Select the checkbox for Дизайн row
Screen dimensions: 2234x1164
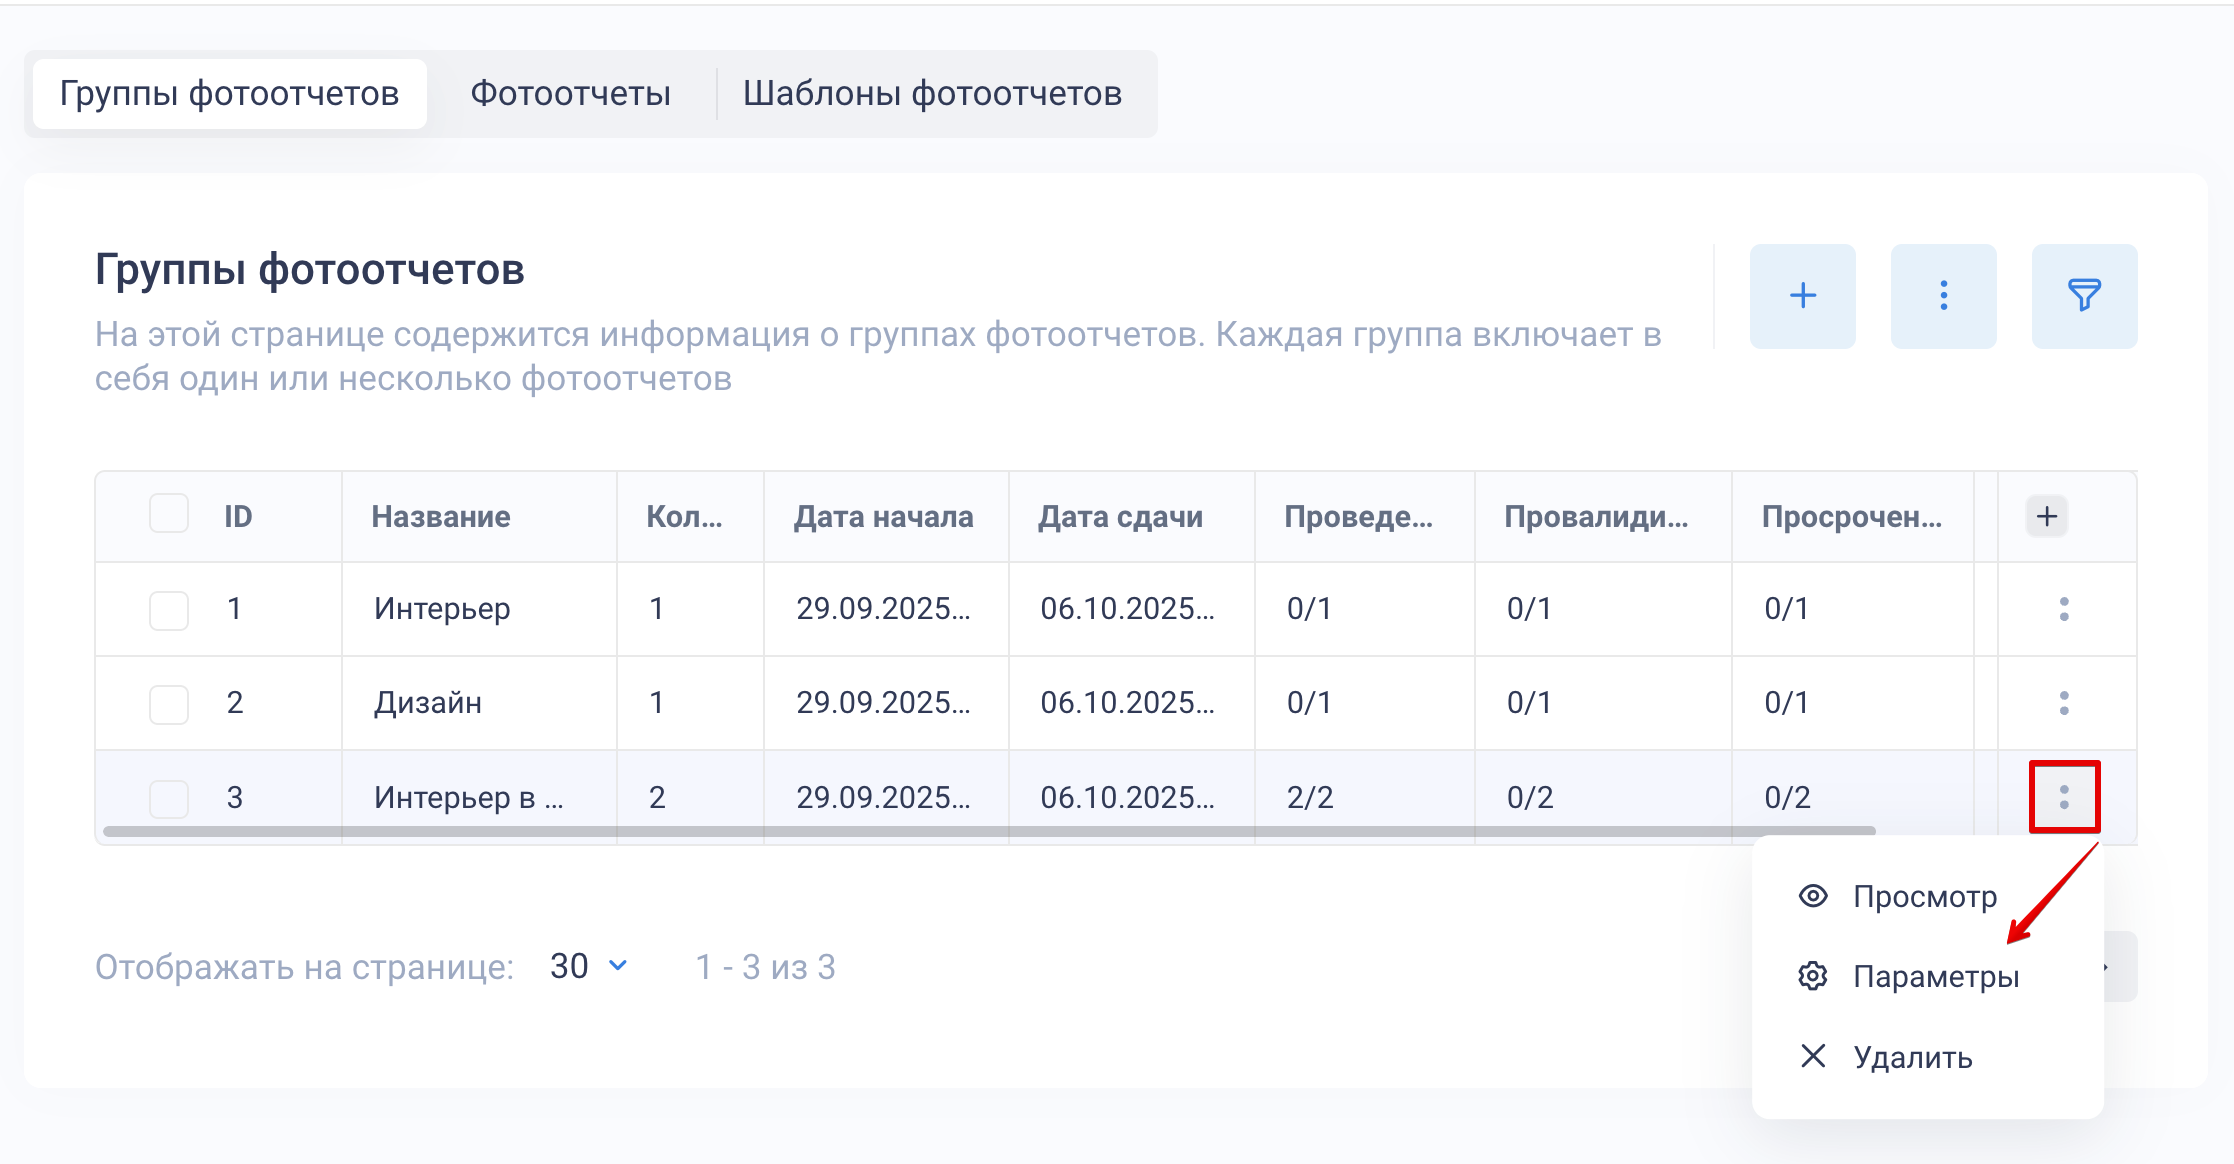pos(169,704)
